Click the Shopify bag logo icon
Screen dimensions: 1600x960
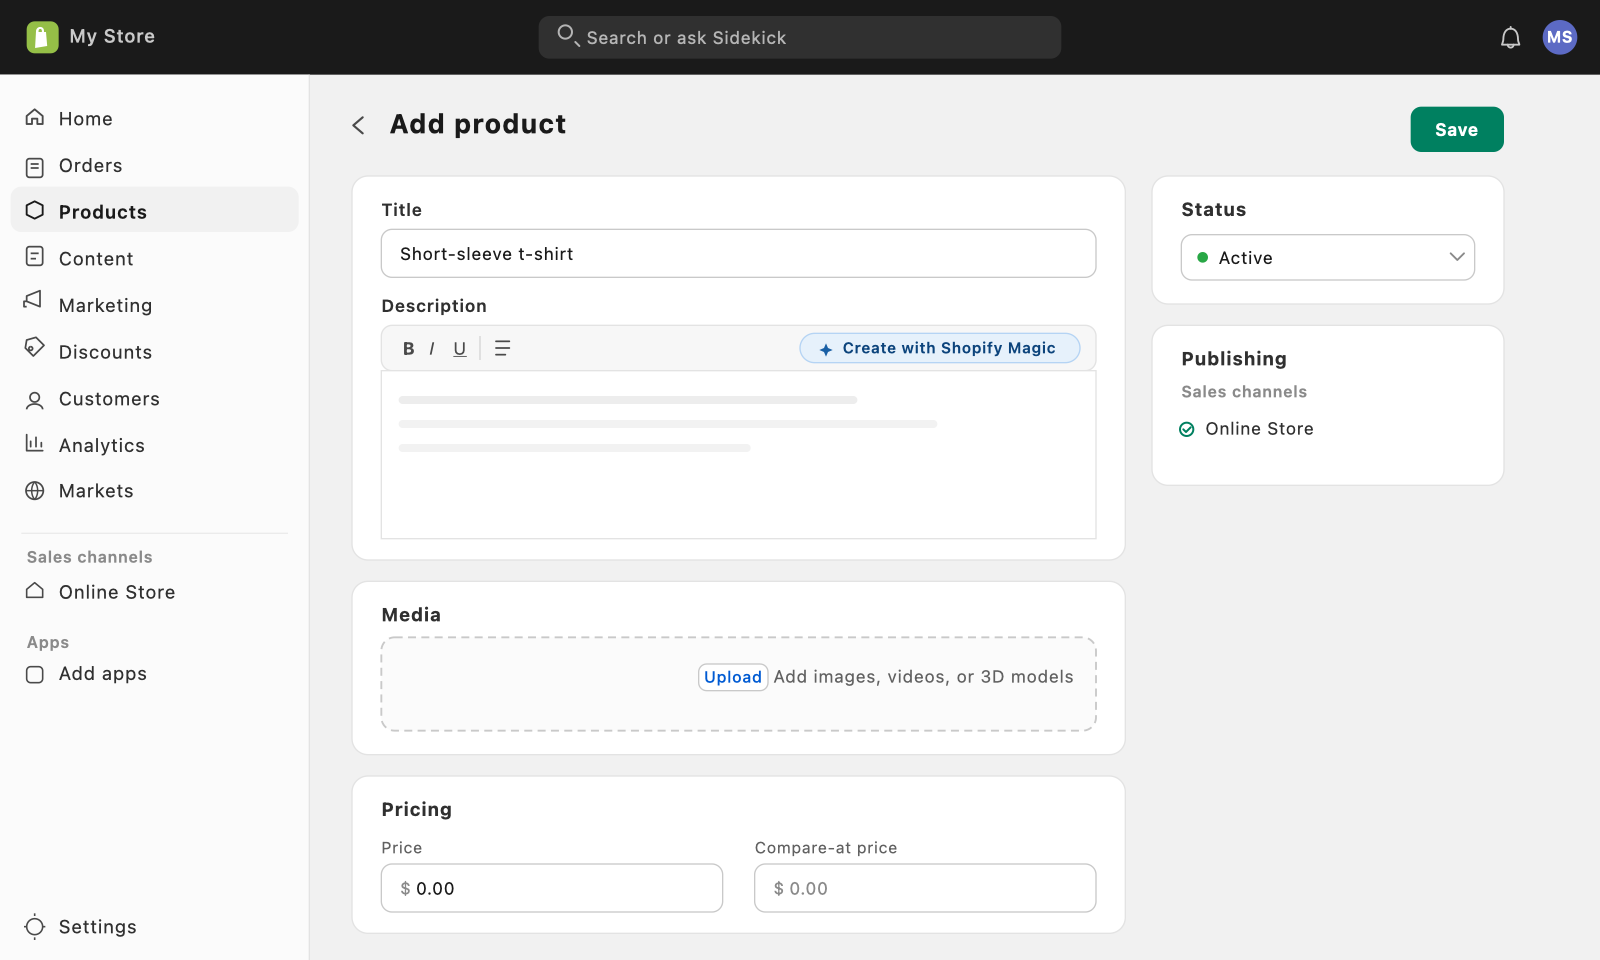tap(42, 37)
